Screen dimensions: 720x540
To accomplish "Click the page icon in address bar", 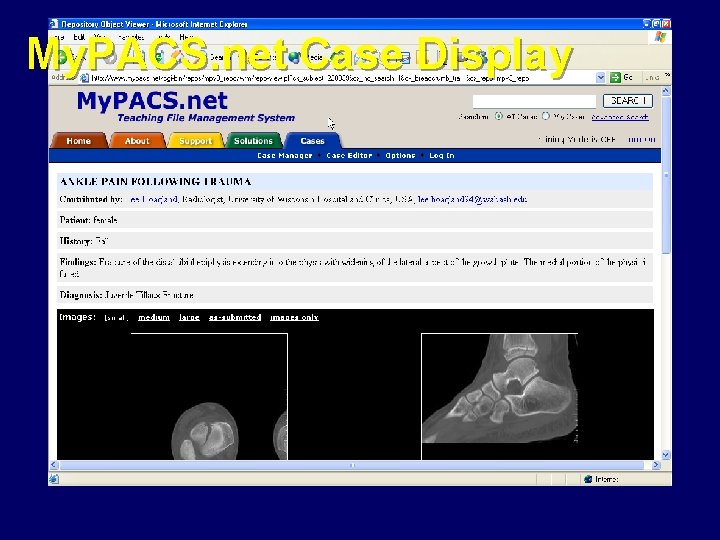I will 84,78.
